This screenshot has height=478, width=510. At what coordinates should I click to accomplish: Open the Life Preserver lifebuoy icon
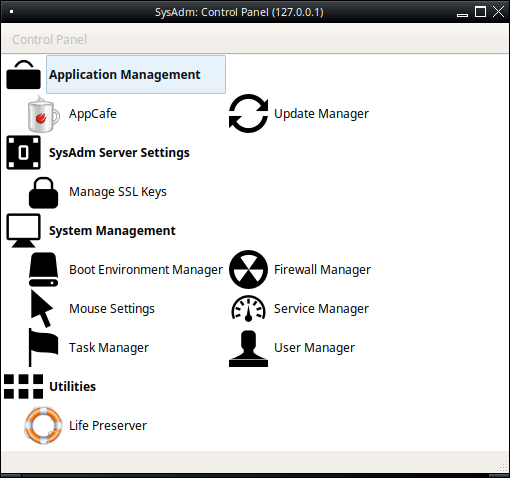point(43,425)
